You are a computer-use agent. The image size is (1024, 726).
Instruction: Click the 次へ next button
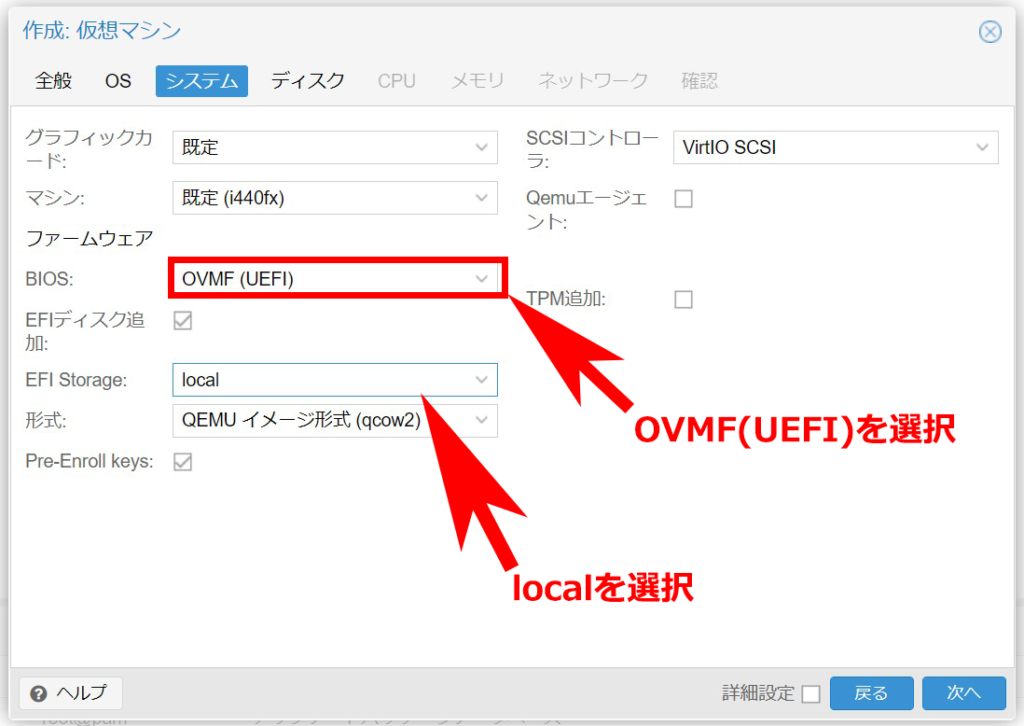pos(964,693)
